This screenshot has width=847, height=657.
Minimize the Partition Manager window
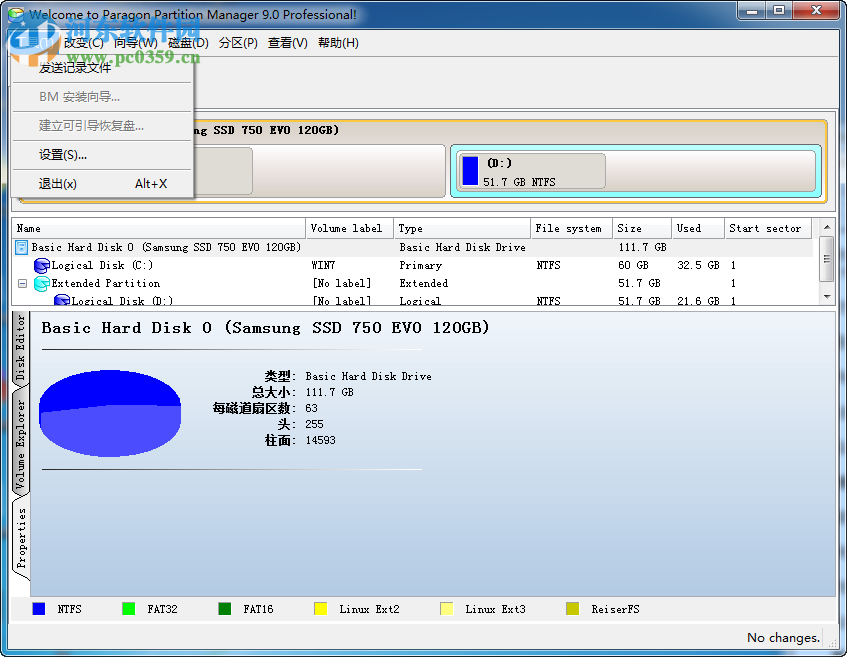(751, 11)
